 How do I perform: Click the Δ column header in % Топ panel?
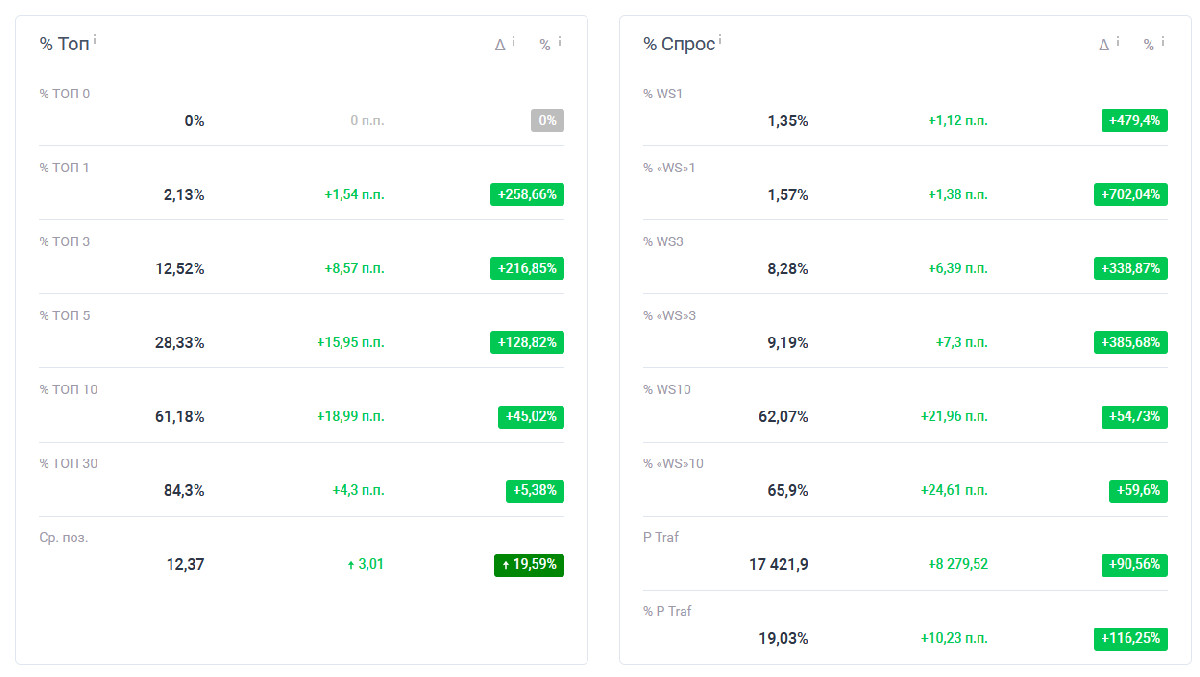coord(500,44)
